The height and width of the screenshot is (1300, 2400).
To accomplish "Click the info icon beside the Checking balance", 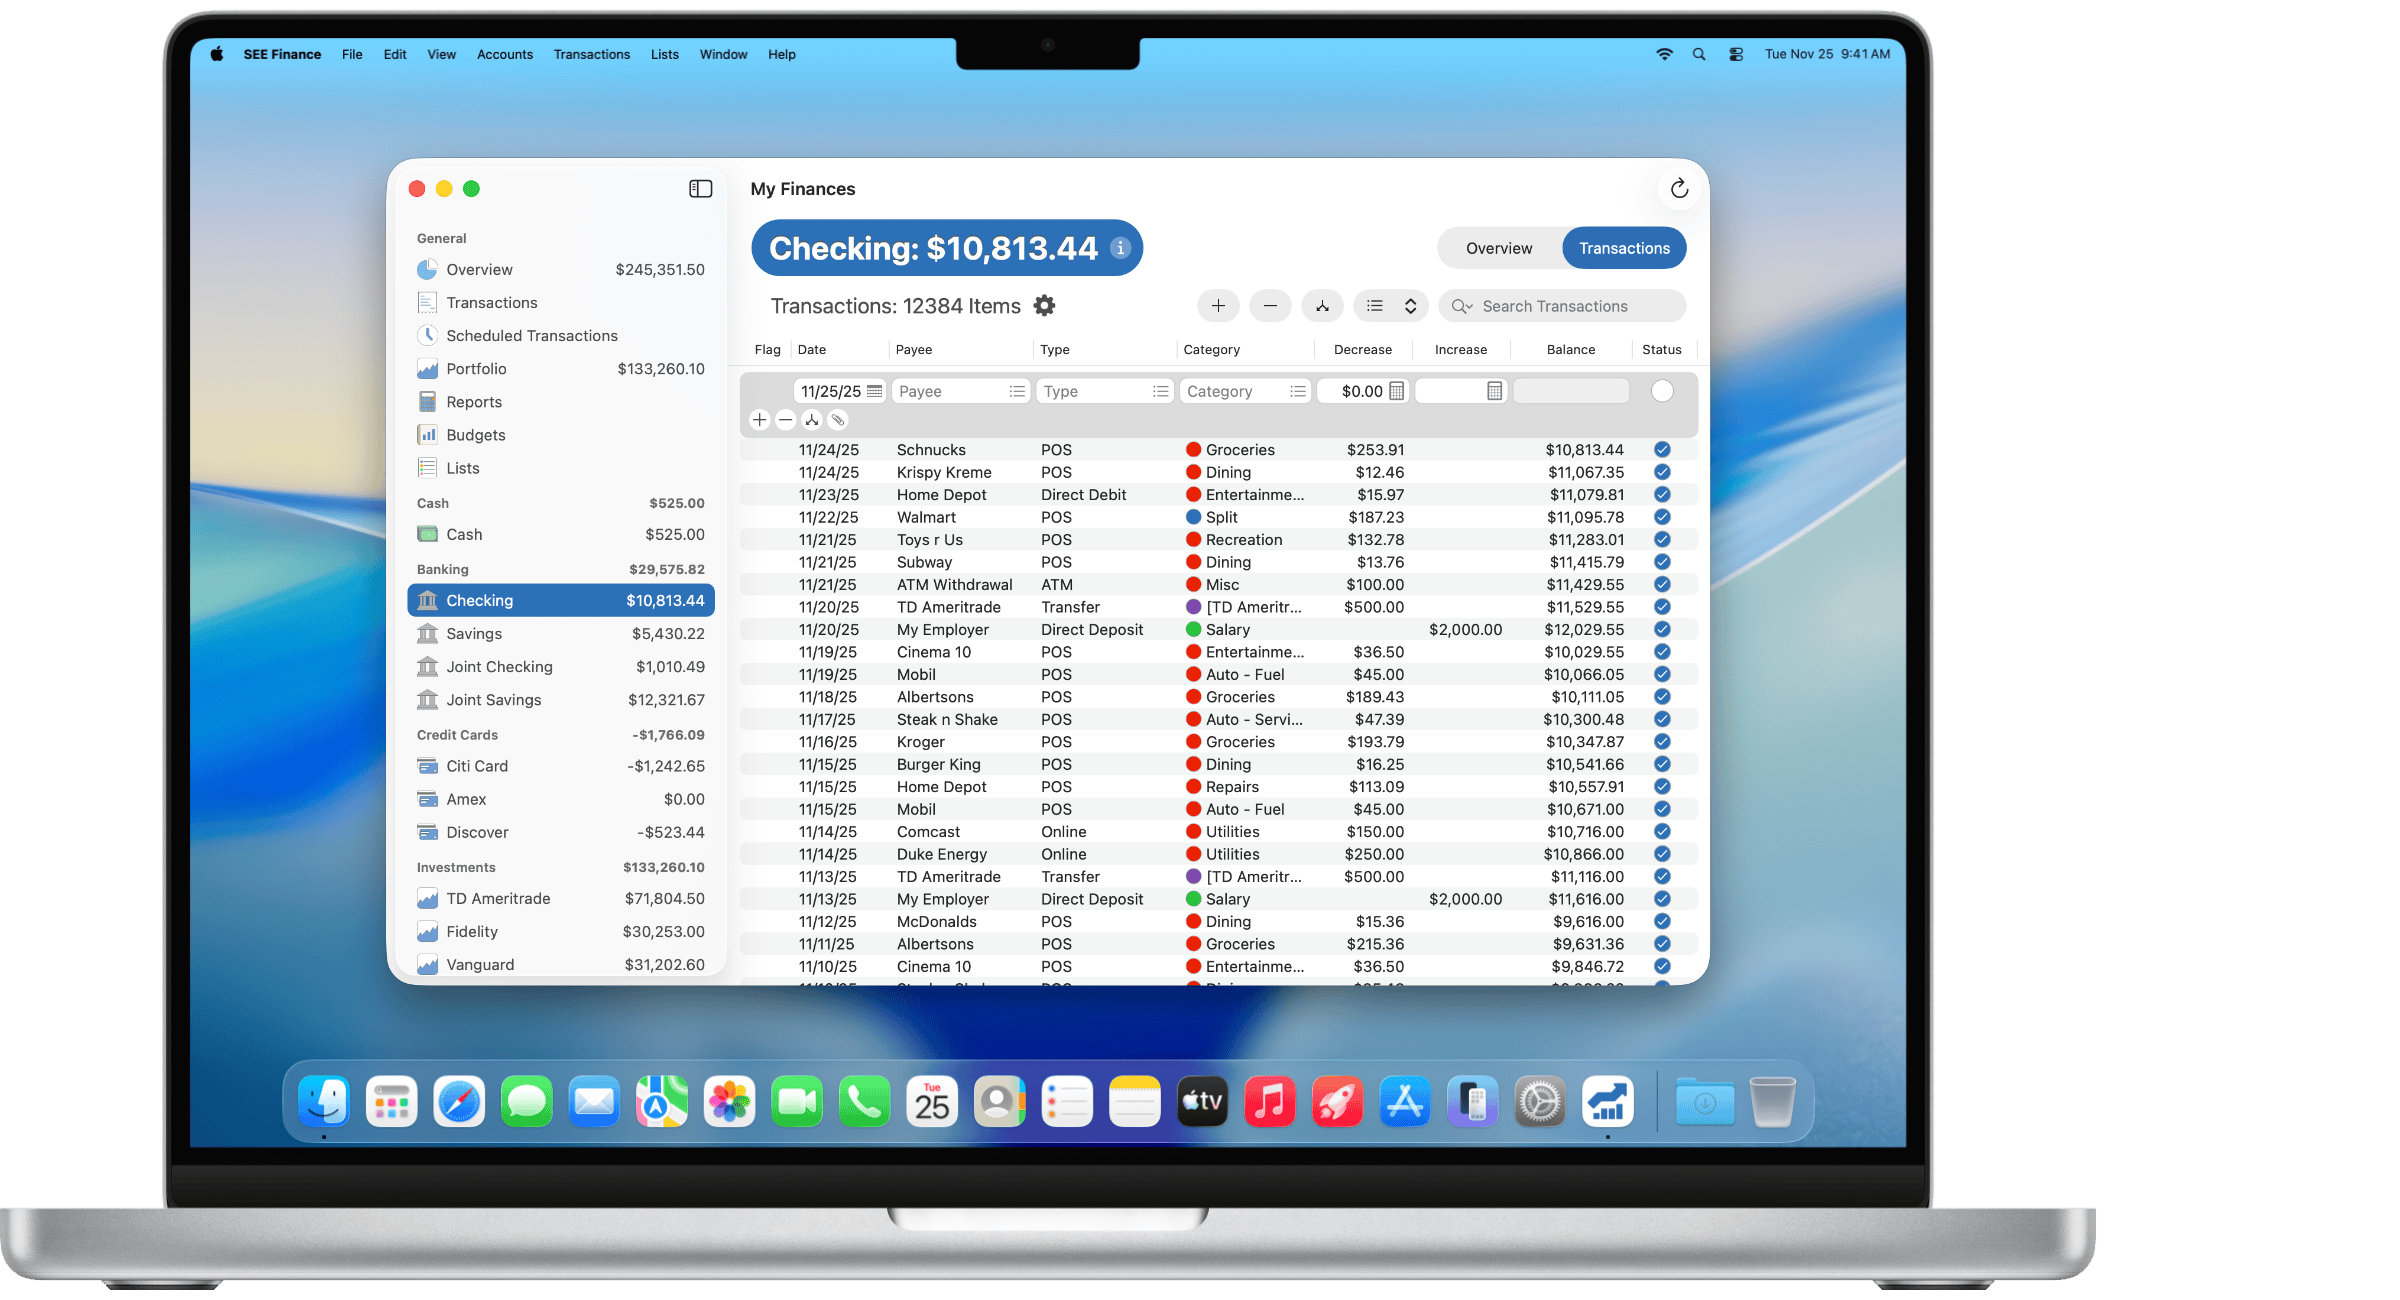I will [1121, 248].
